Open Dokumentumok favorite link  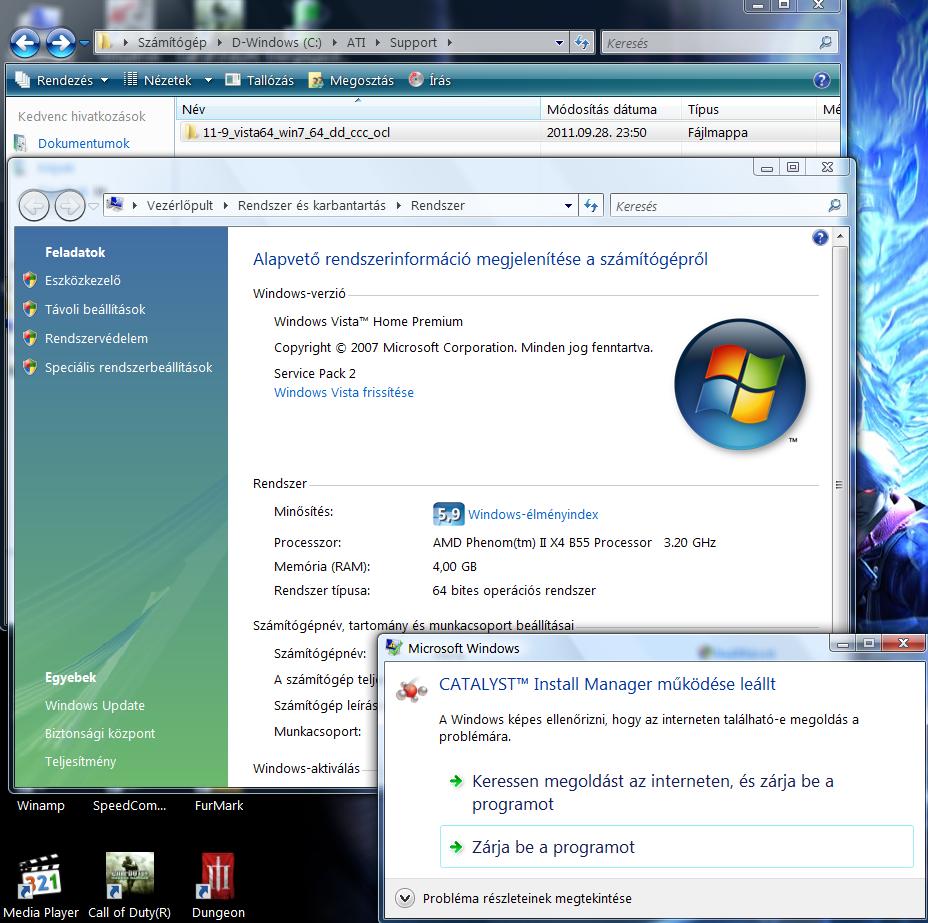pos(83,144)
